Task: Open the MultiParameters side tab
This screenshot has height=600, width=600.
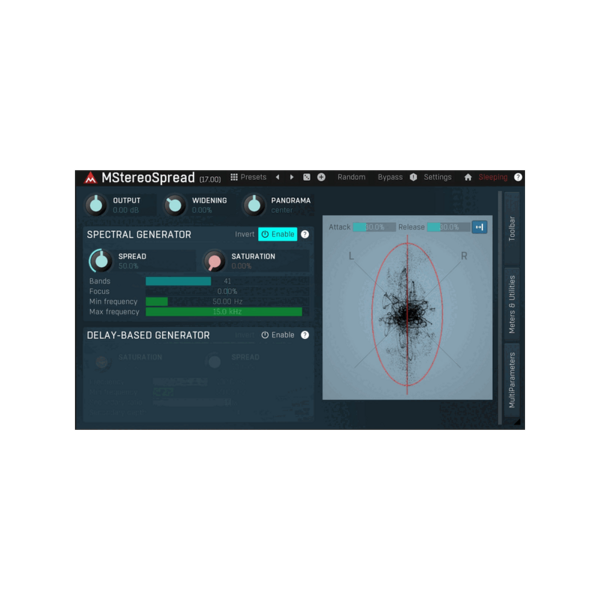Action: [512, 380]
